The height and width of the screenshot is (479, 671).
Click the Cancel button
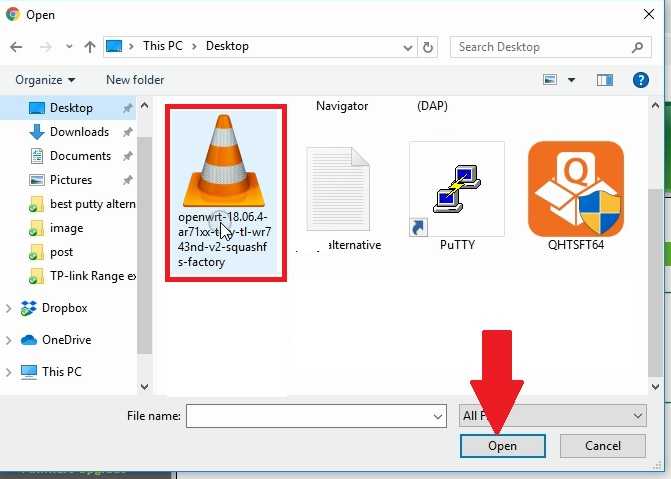click(x=603, y=446)
